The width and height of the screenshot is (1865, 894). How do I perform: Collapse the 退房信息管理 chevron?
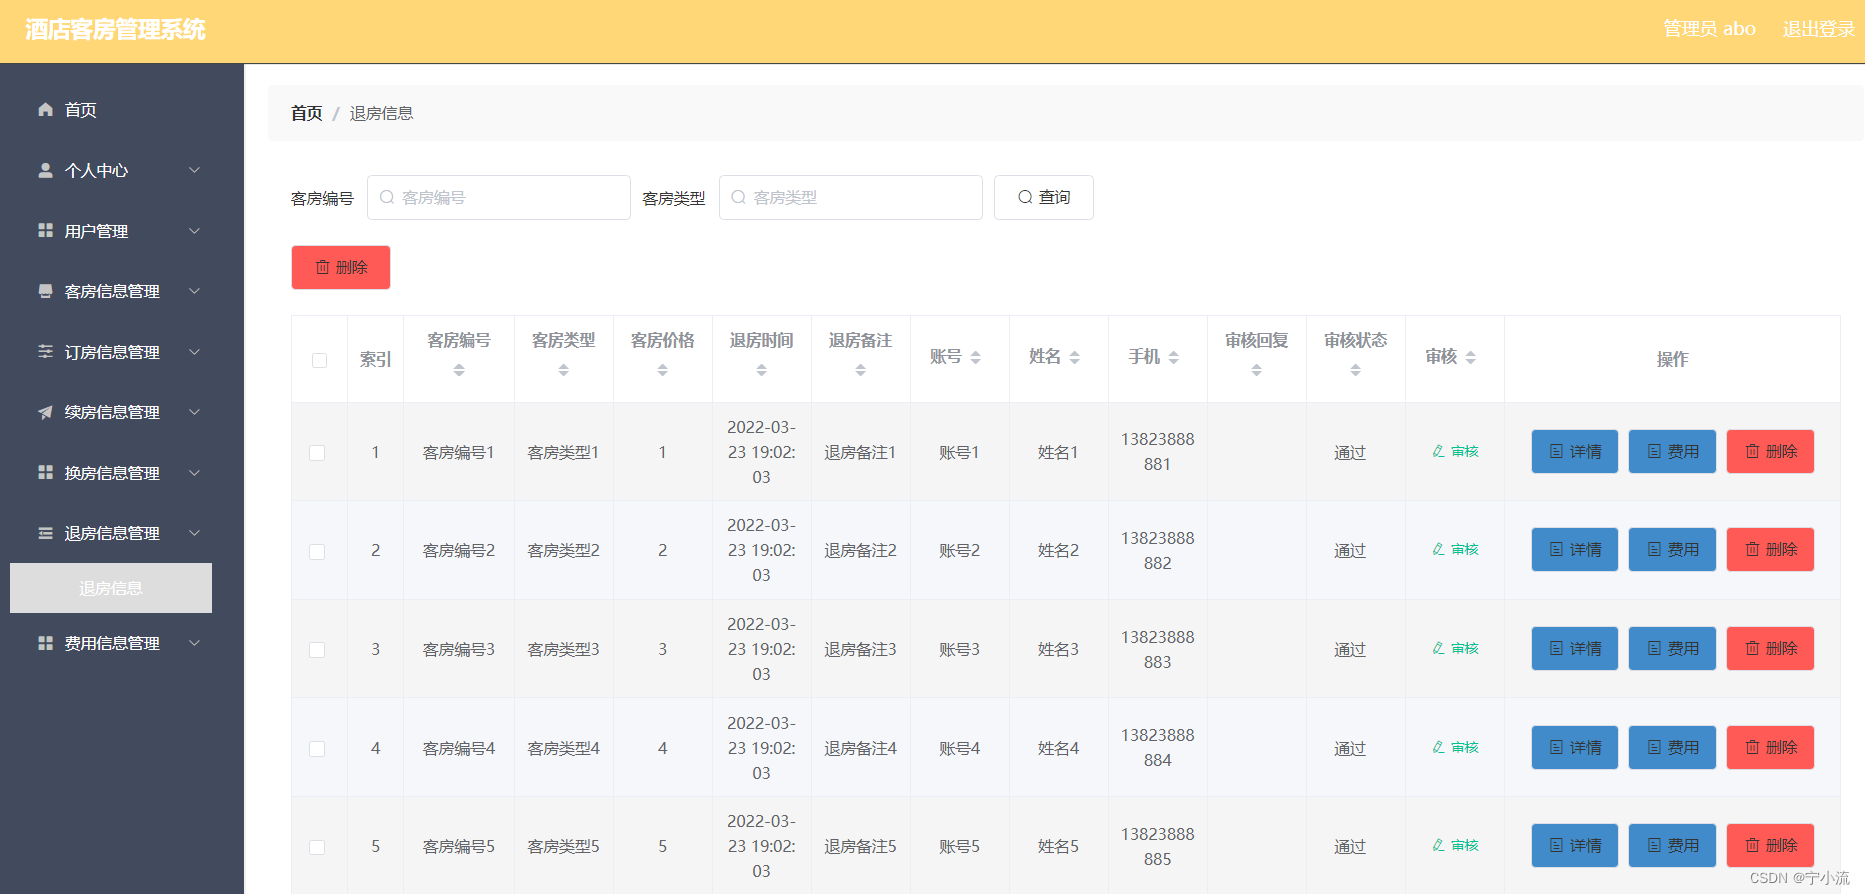195,533
